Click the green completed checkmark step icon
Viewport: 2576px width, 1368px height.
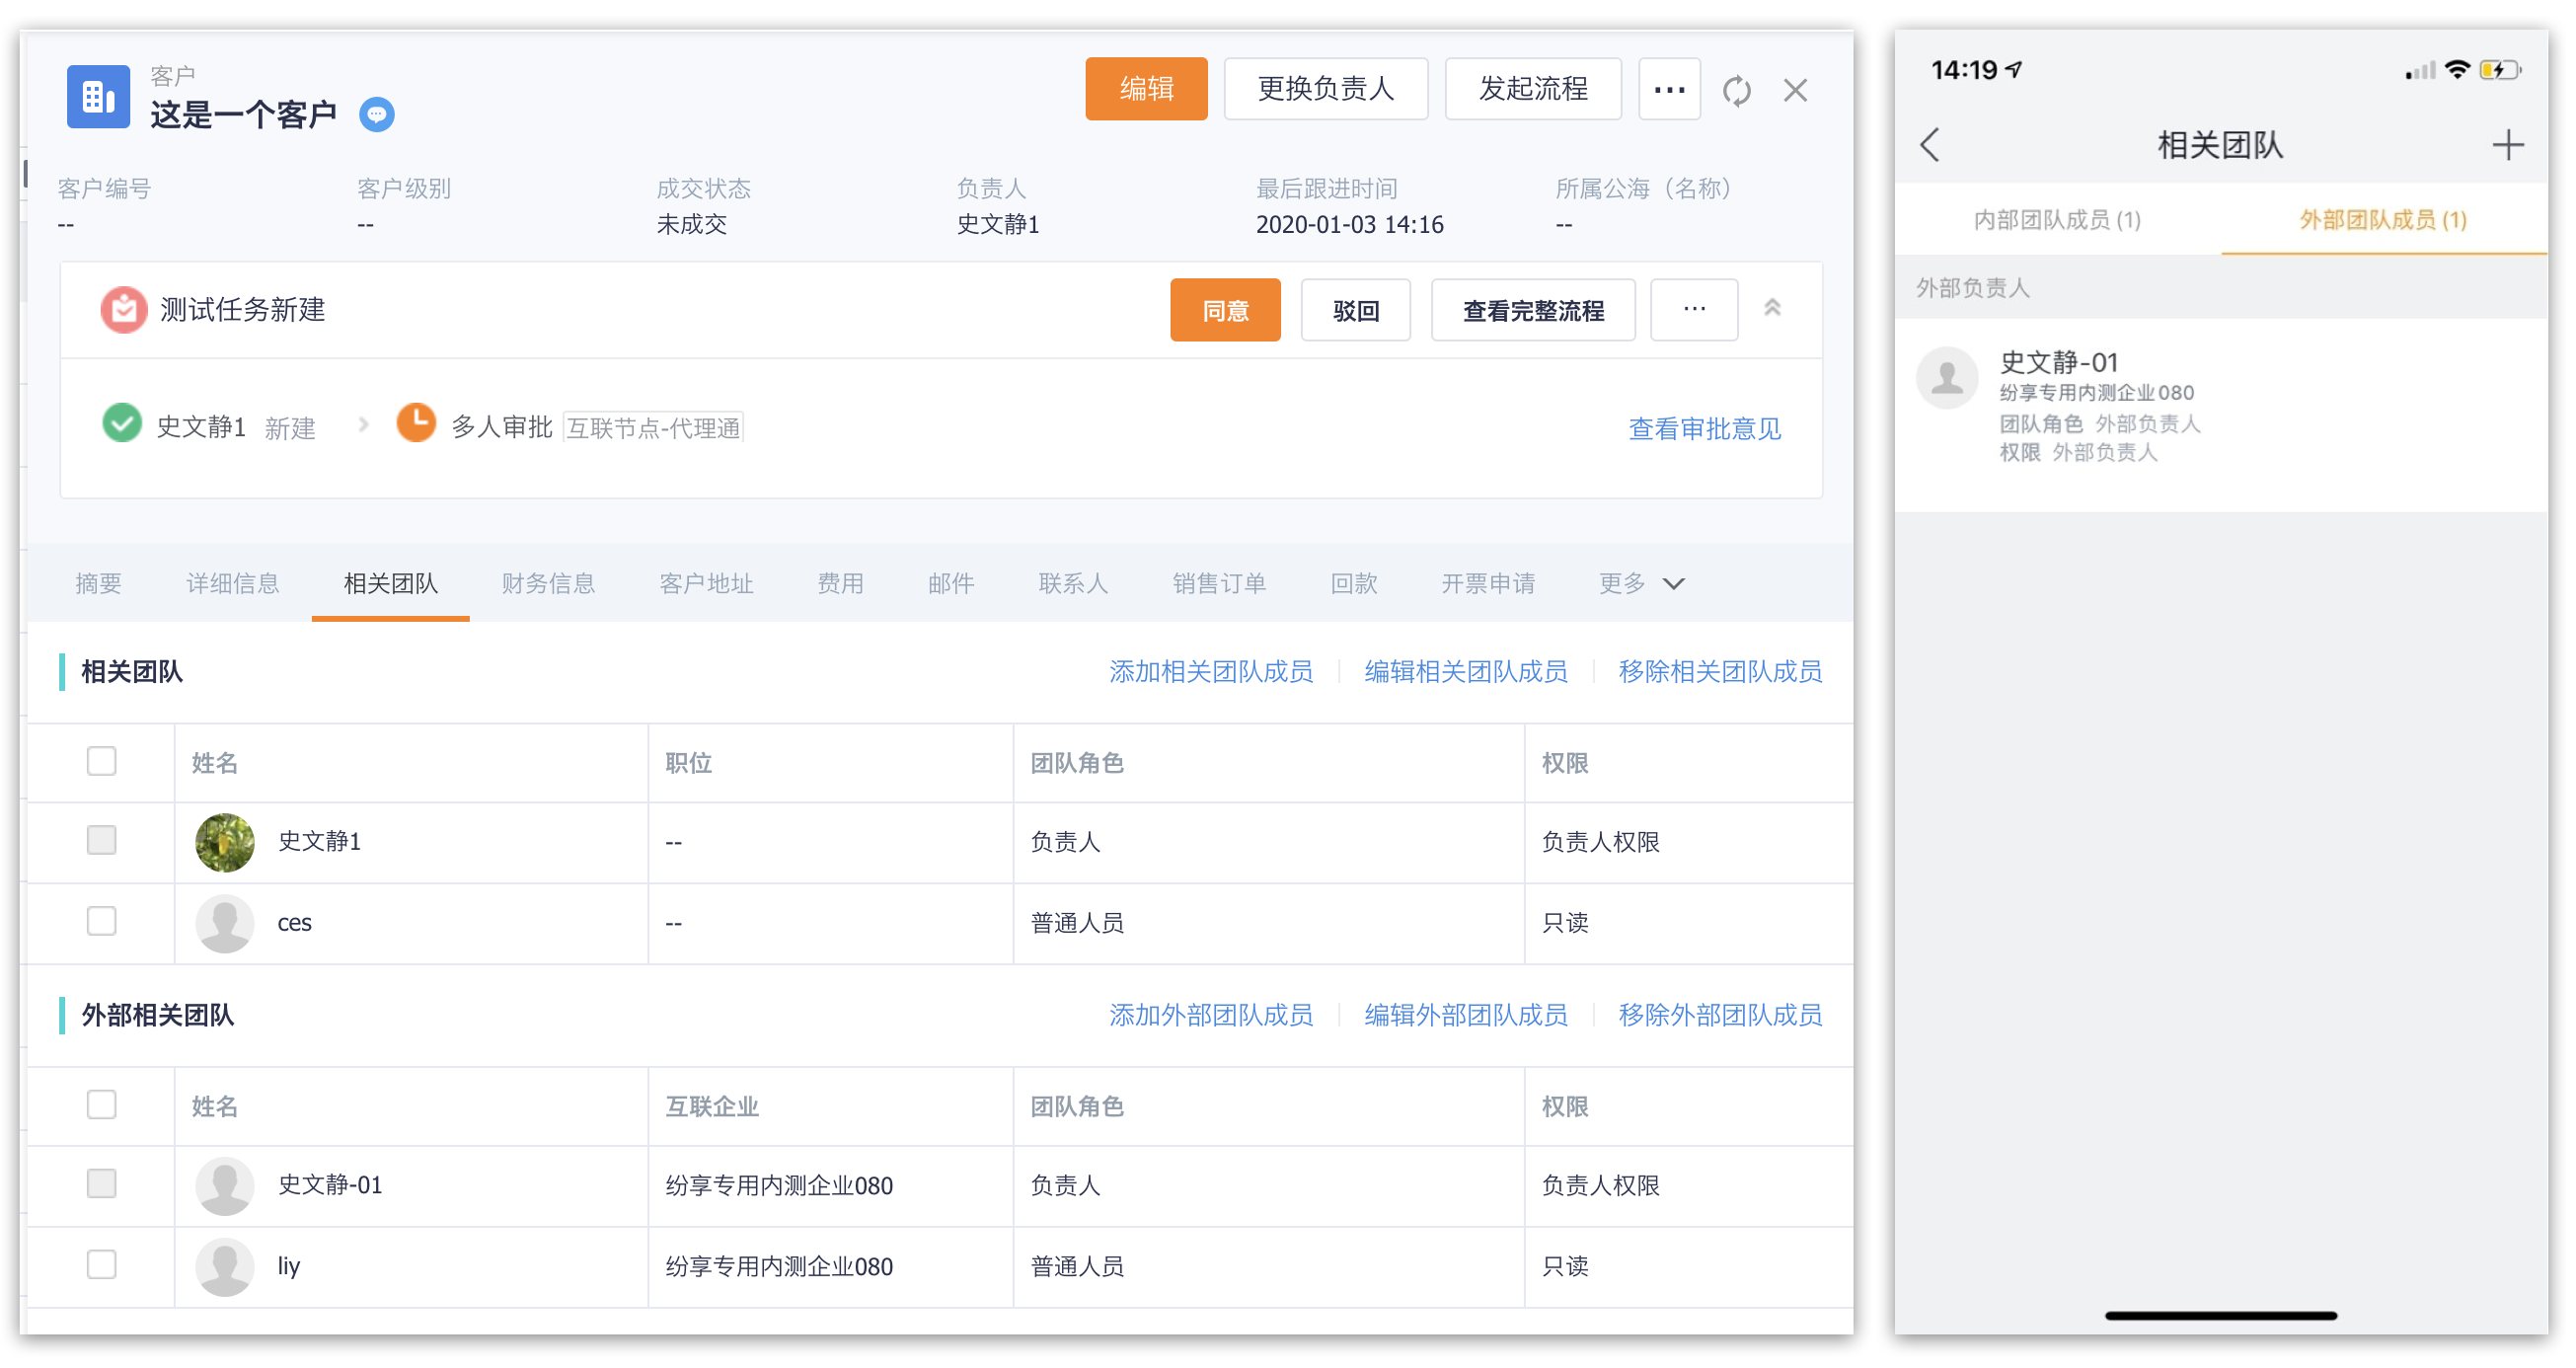coord(122,423)
